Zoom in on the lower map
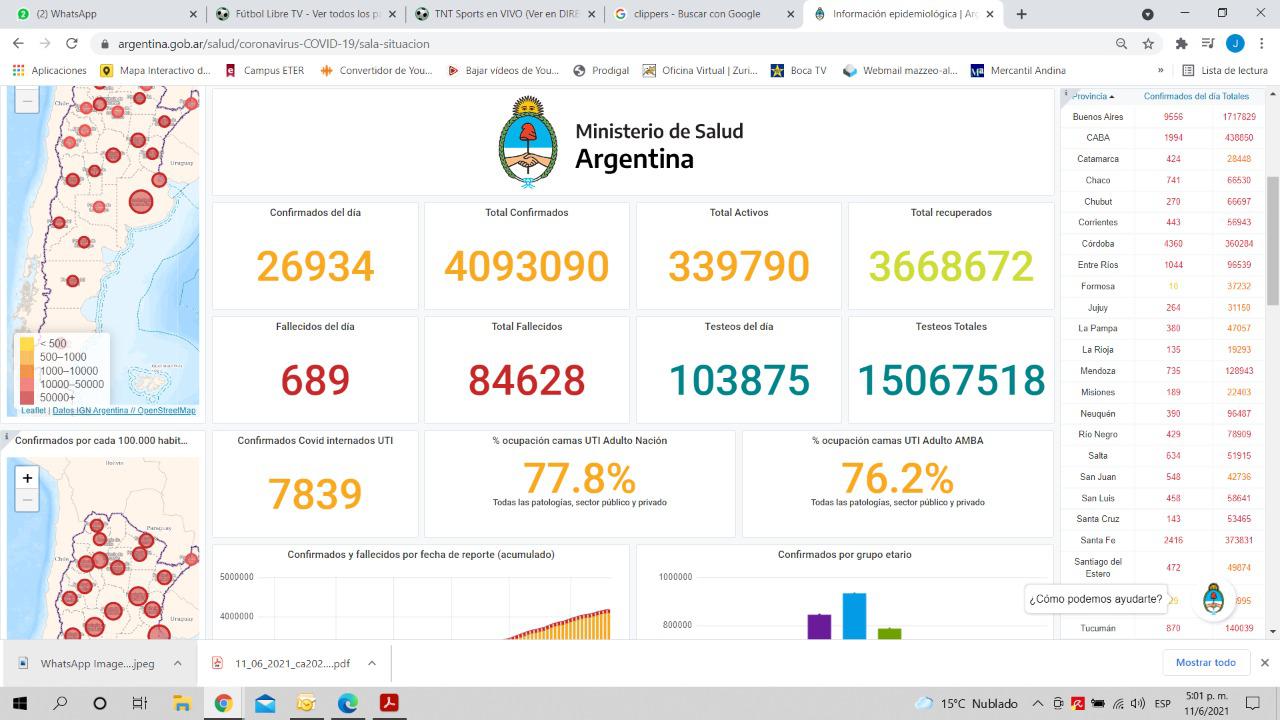Viewport: 1280px width, 720px height. (27, 478)
